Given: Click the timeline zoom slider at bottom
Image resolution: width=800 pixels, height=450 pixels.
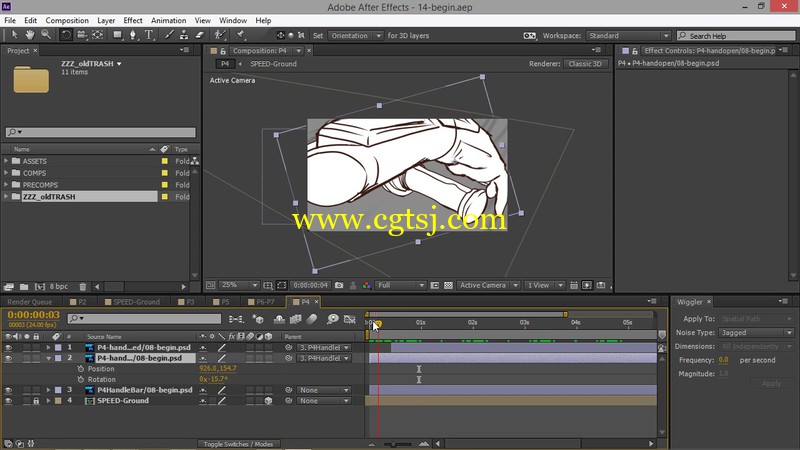Looking at the screenshot, I should click(397, 444).
